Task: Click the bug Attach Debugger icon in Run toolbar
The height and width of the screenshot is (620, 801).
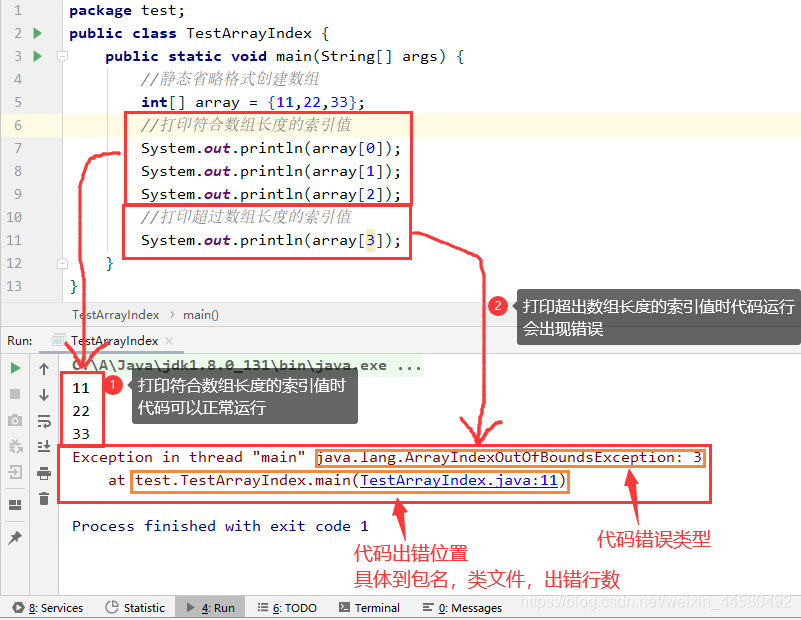Action: click(x=15, y=446)
